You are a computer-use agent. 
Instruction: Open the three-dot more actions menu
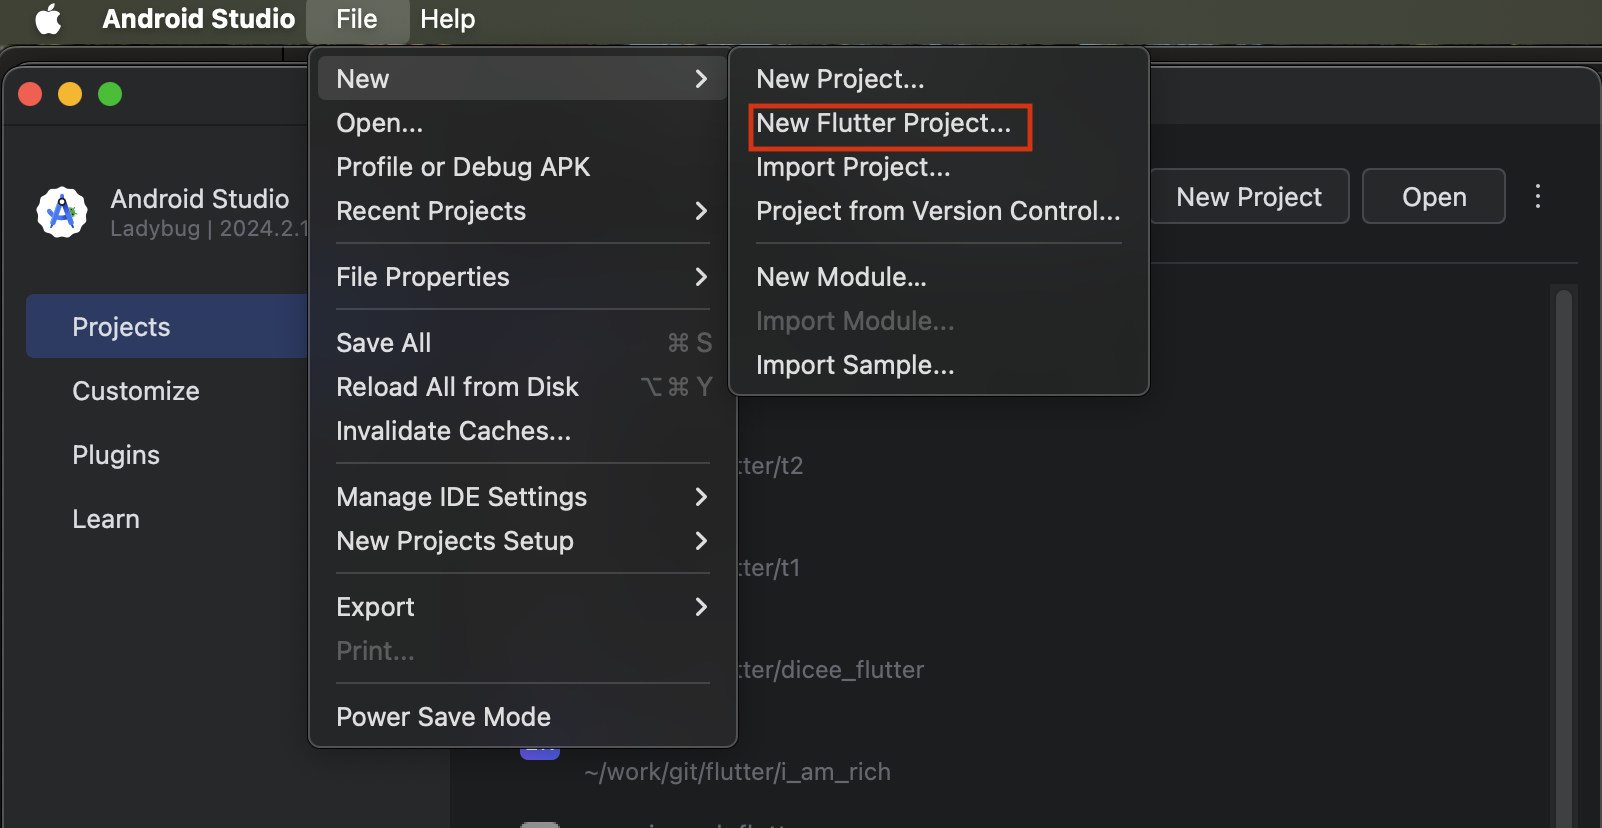tap(1538, 196)
